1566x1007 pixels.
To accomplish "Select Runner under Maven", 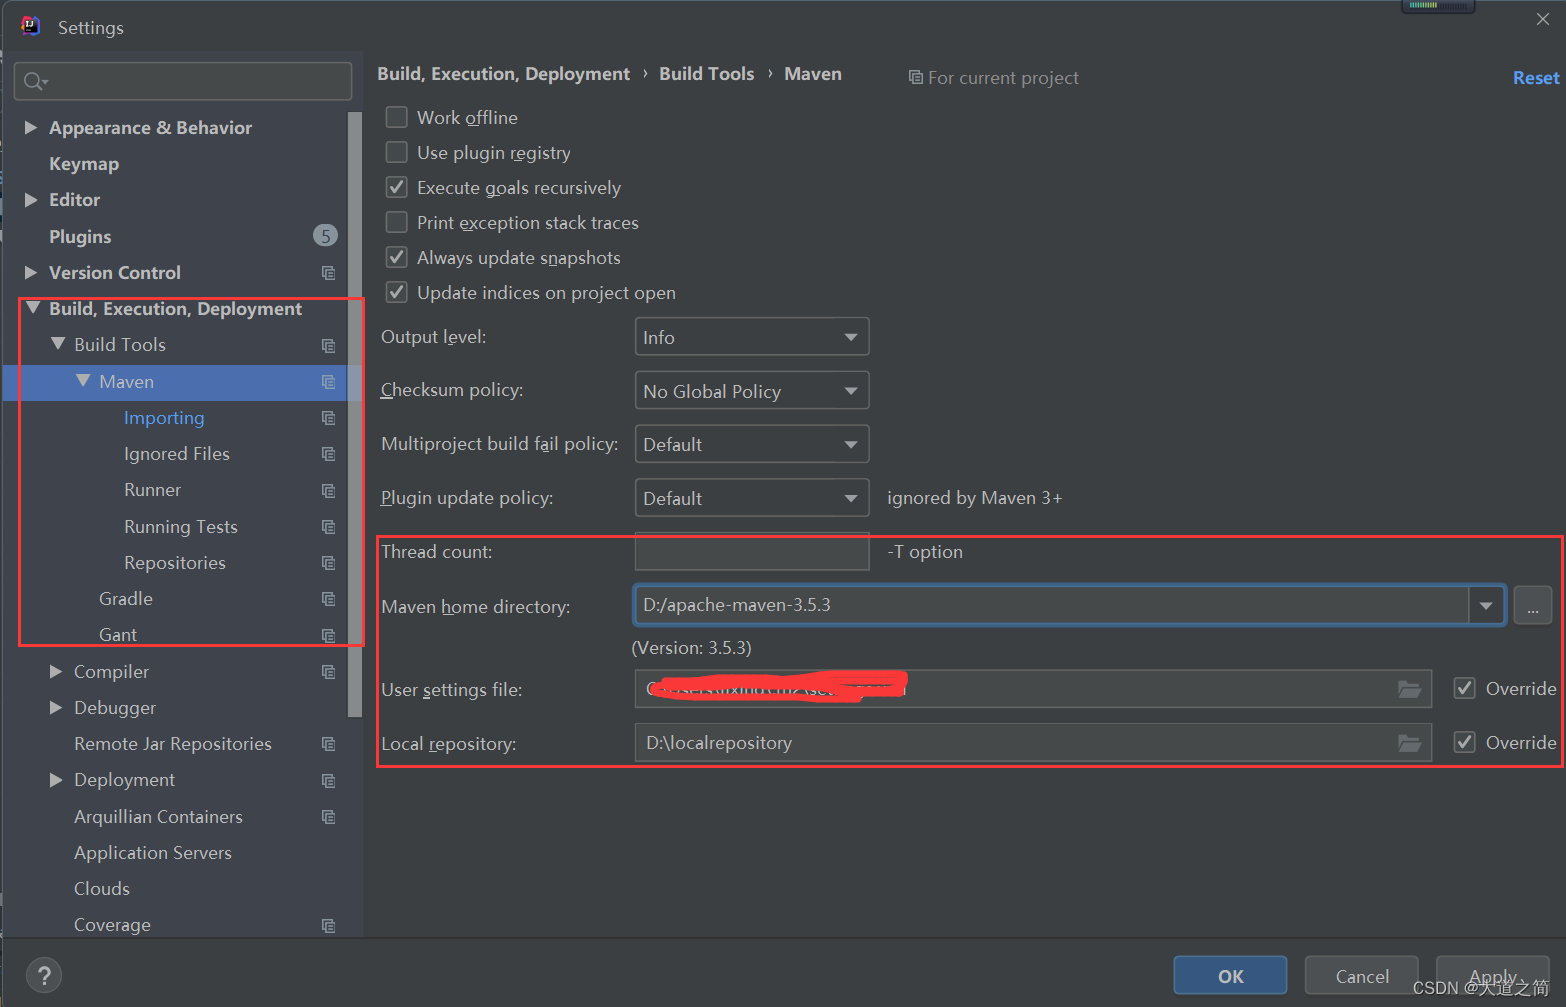I will pyautogui.click(x=152, y=490).
